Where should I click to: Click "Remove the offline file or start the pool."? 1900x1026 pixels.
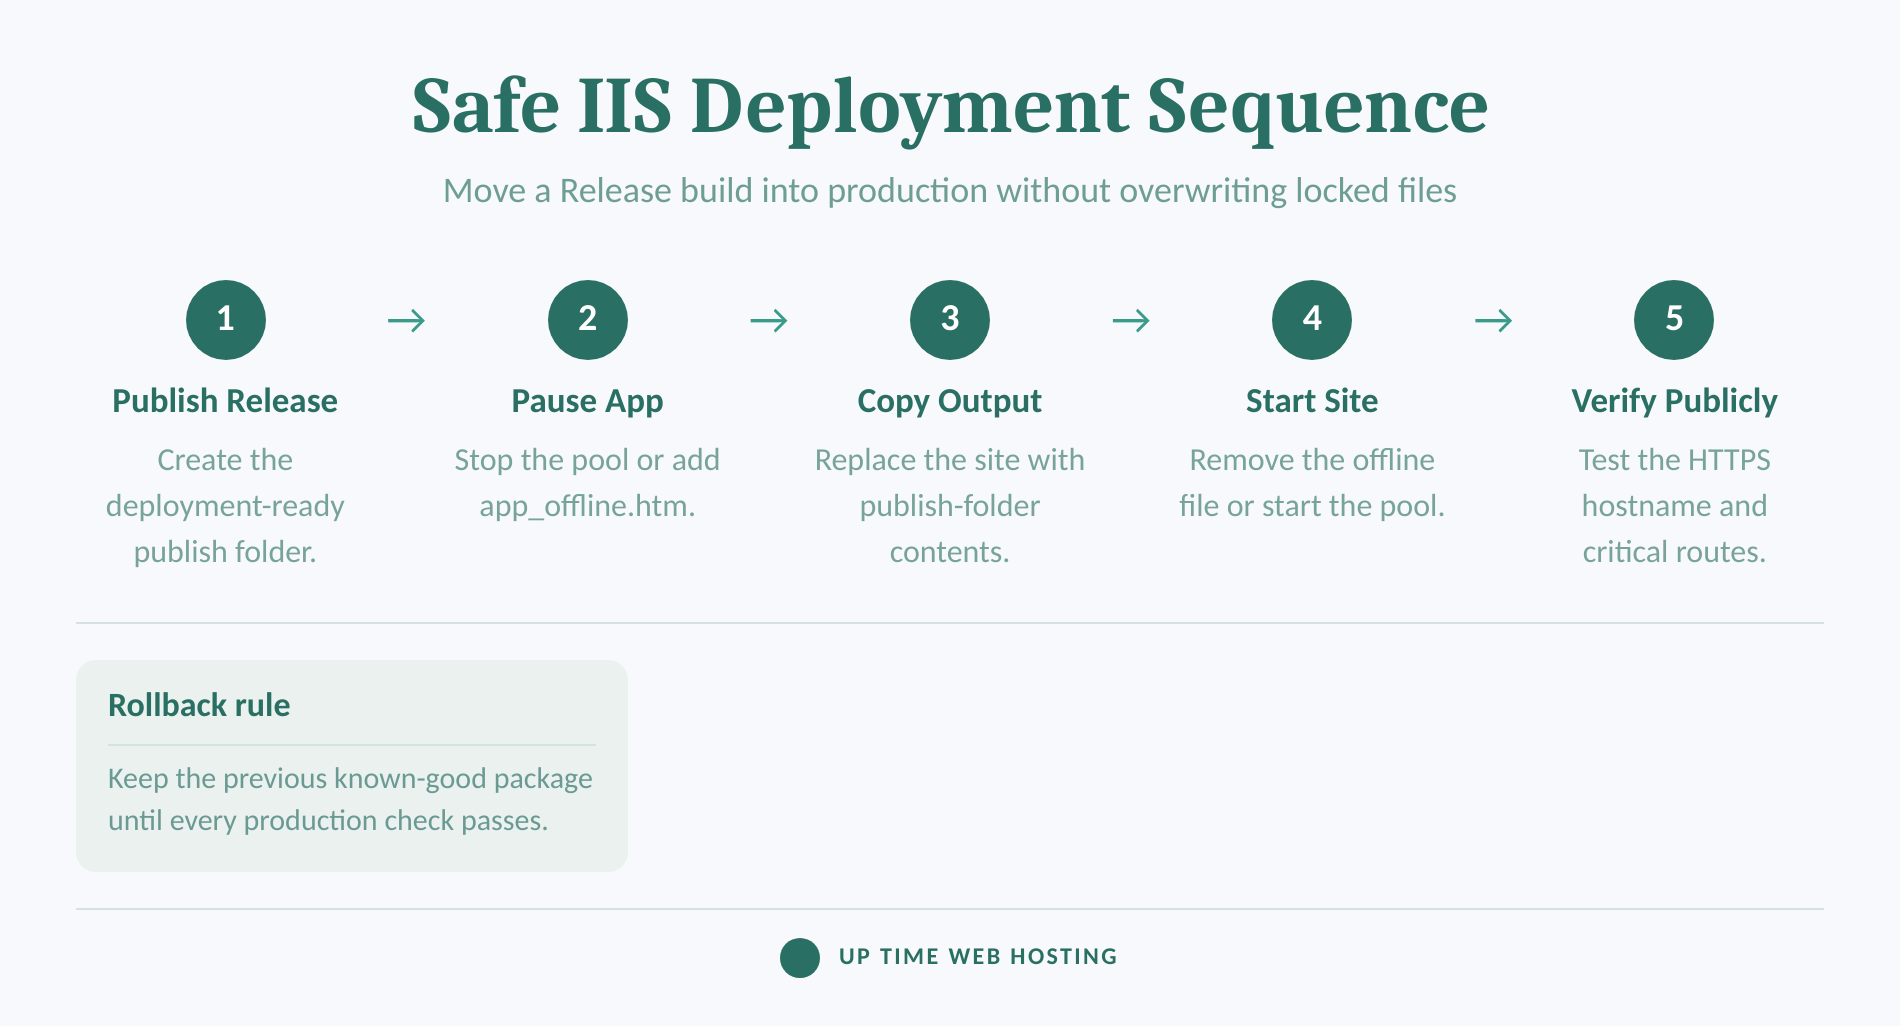tap(1312, 483)
